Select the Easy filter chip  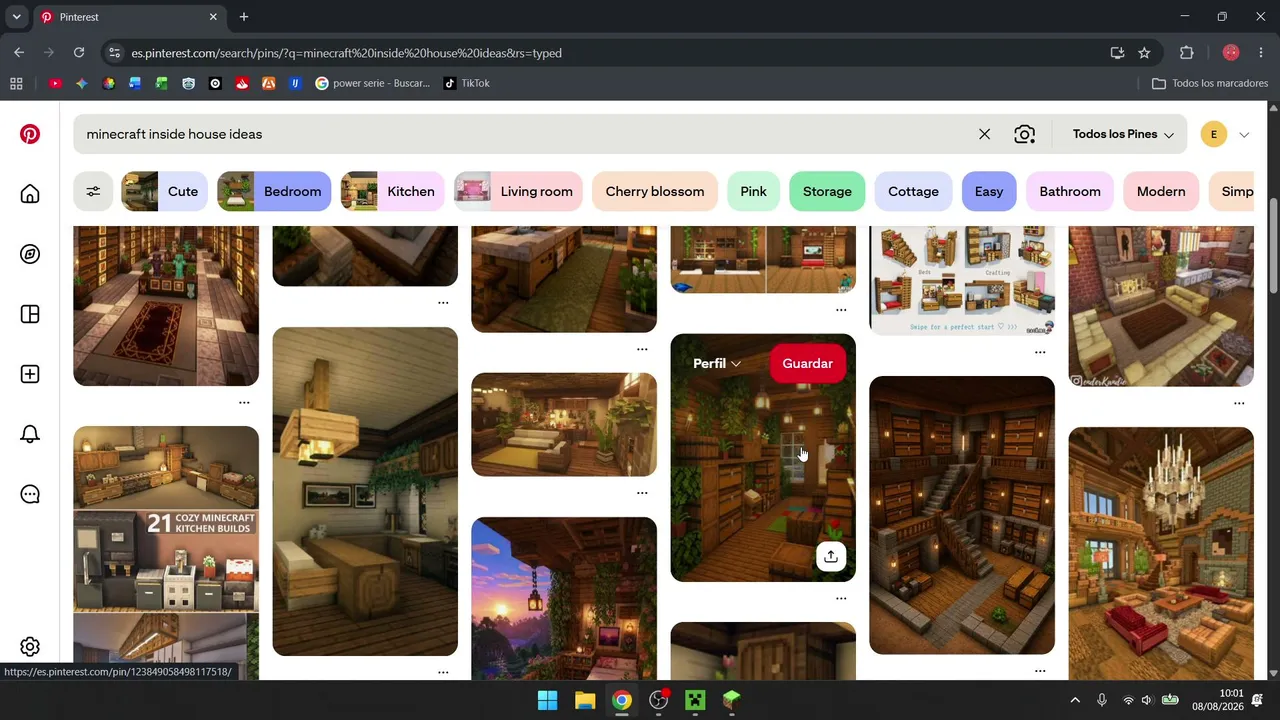coord(989,191)
